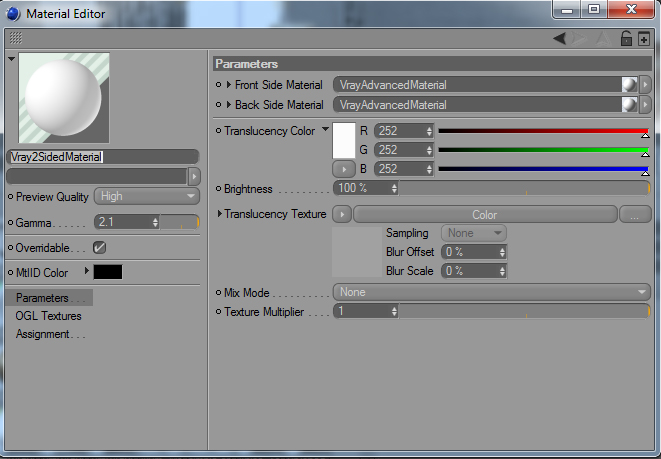Go forward with the right arrow icon
Image resolution: width=661 pixels, height=459 pixels.
580,39
